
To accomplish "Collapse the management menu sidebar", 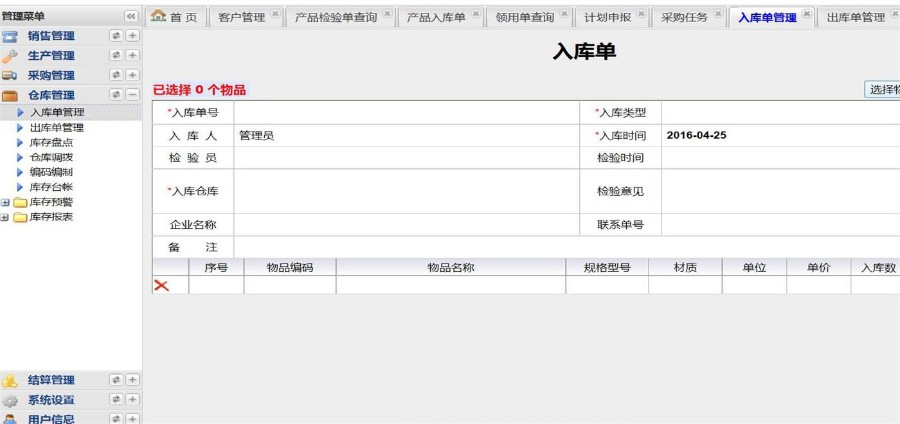I will coord(131,16).
